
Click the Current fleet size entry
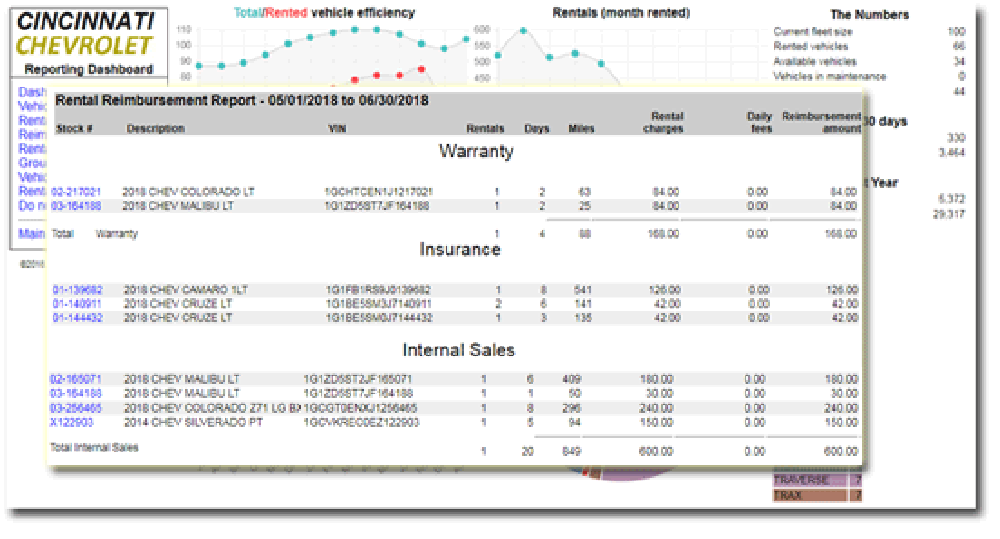point(813,32)
